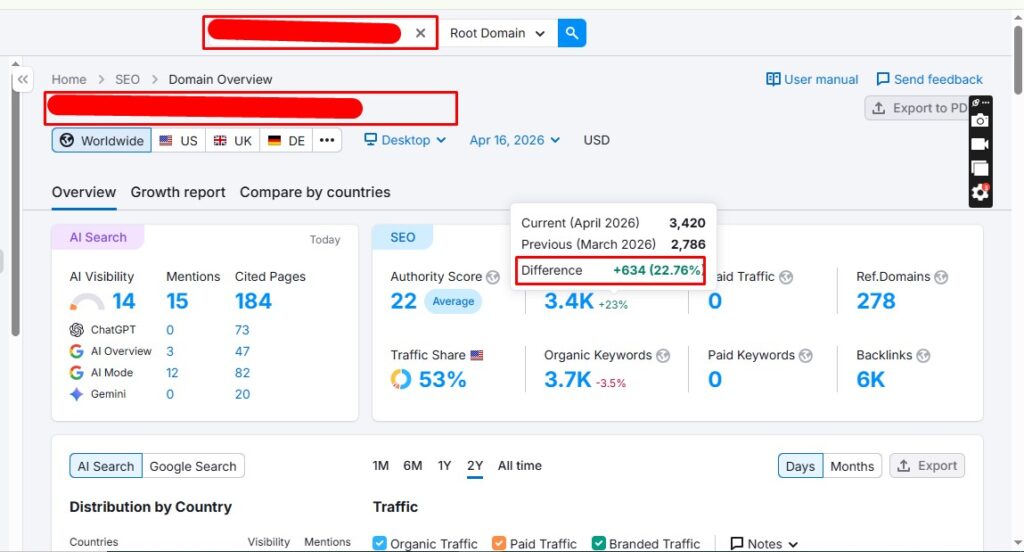Select the UK region filter

coord(232,140)
